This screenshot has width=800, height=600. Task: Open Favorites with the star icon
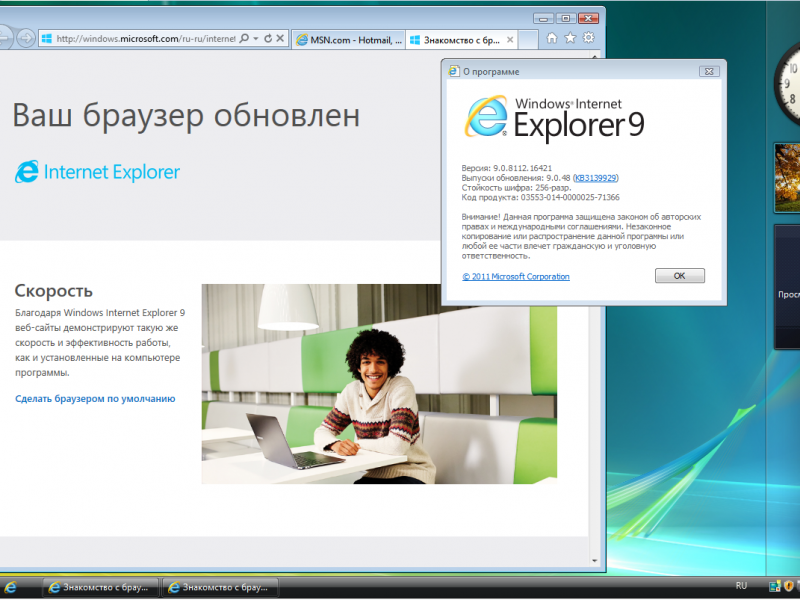(x=570, y=38)
